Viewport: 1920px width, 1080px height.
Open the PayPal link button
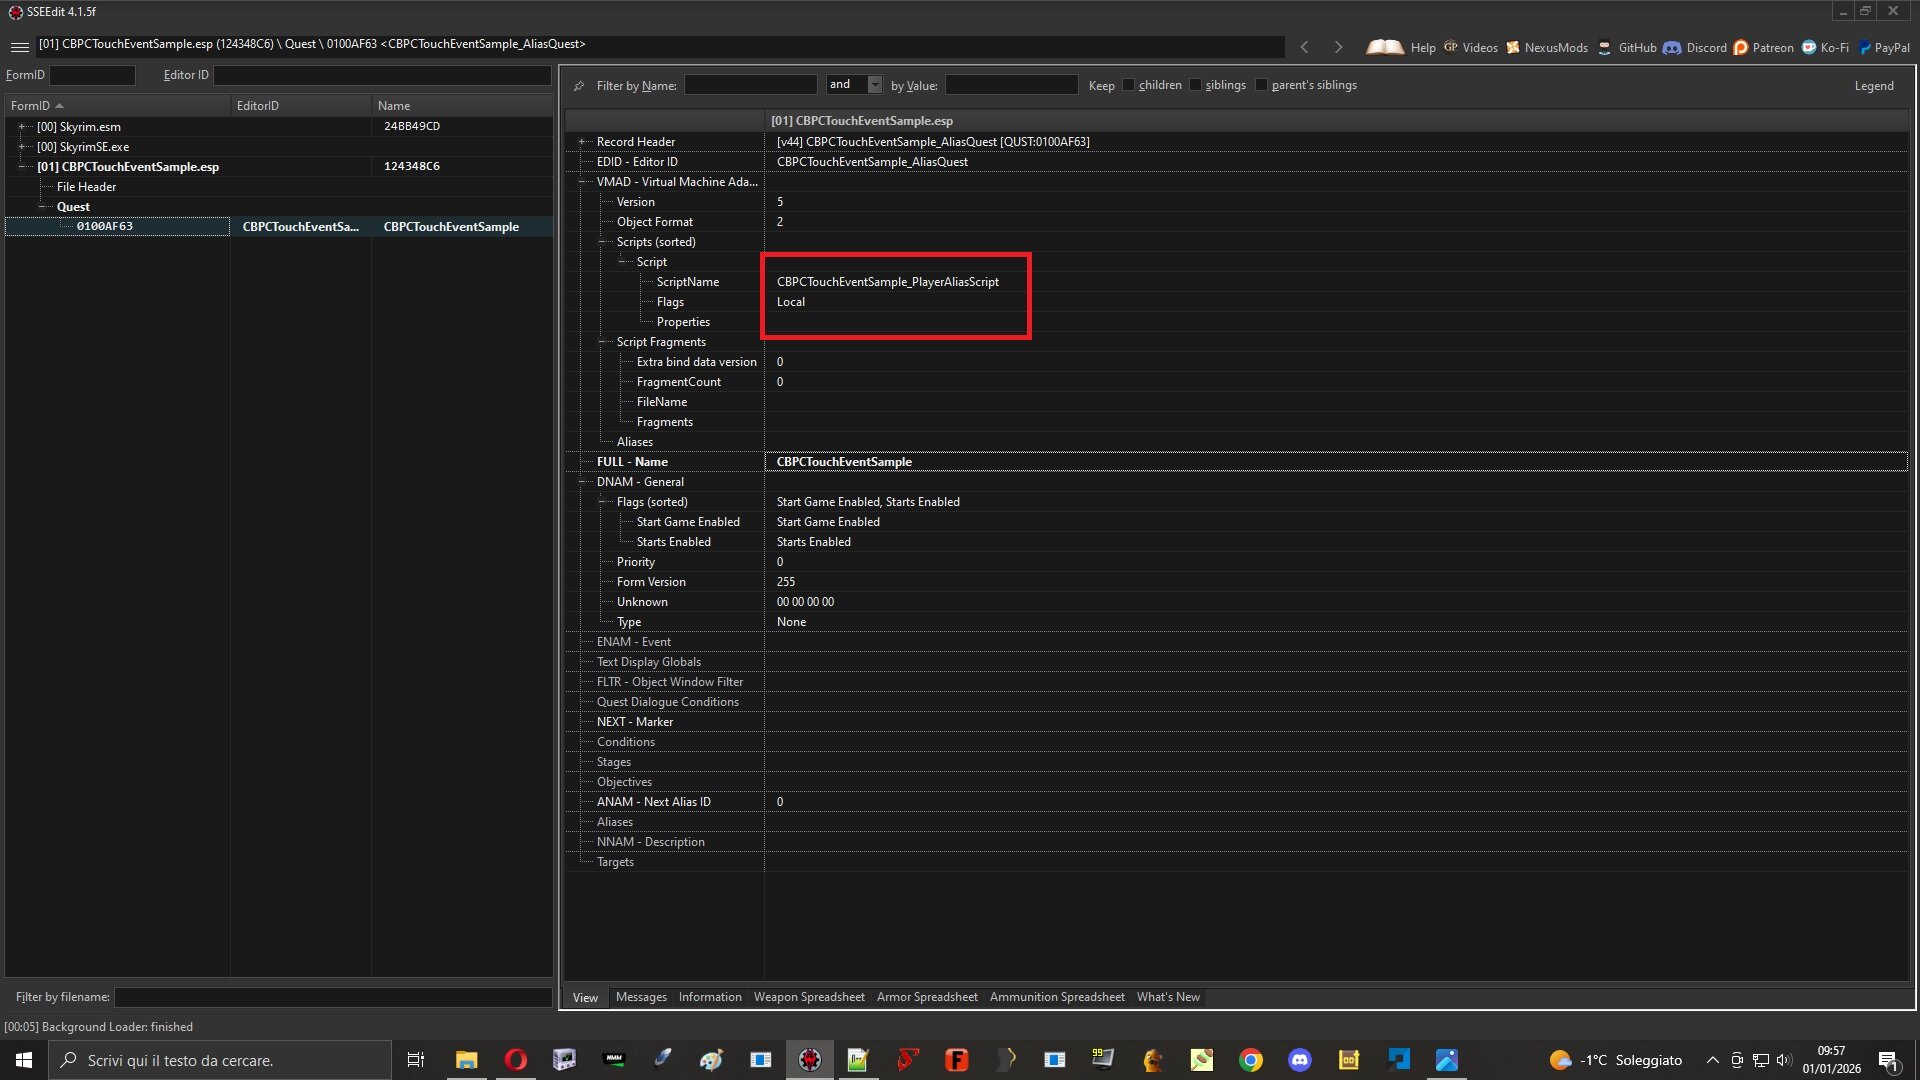(1884, 47)
